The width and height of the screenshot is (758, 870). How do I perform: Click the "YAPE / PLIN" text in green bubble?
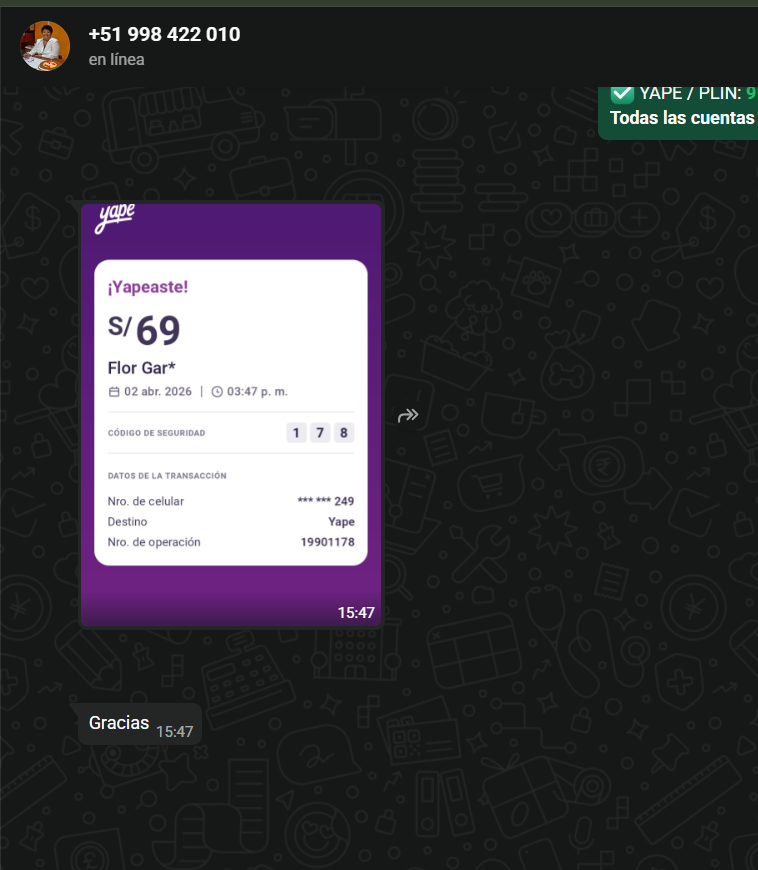[x=690, y=93]
